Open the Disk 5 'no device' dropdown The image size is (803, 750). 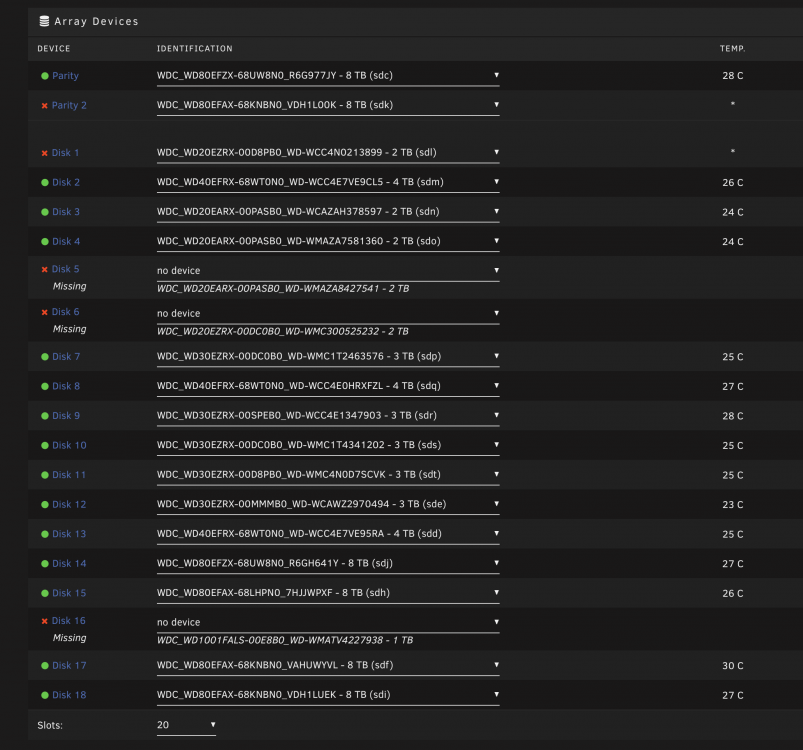pyautogui.click(x=328, y=271)
